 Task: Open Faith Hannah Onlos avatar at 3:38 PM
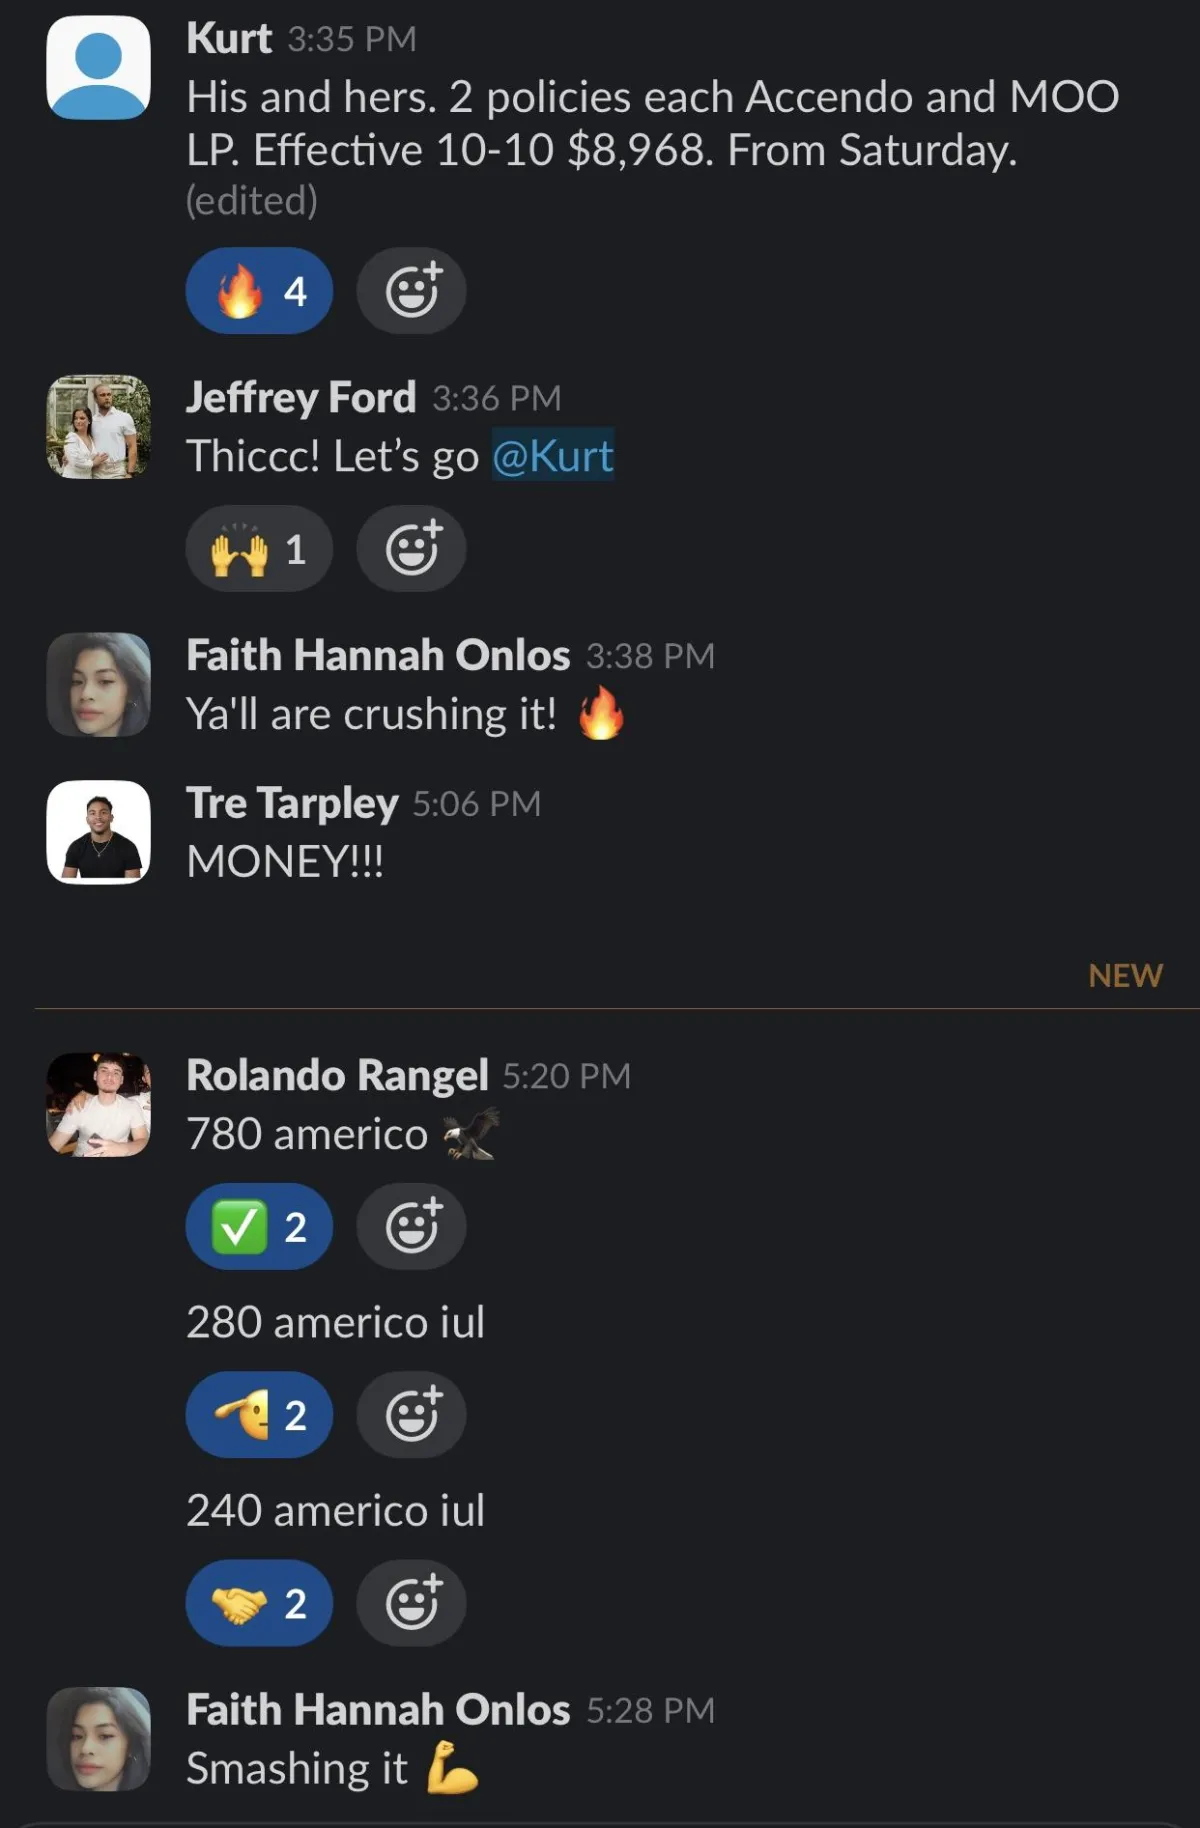pos(98,684)
